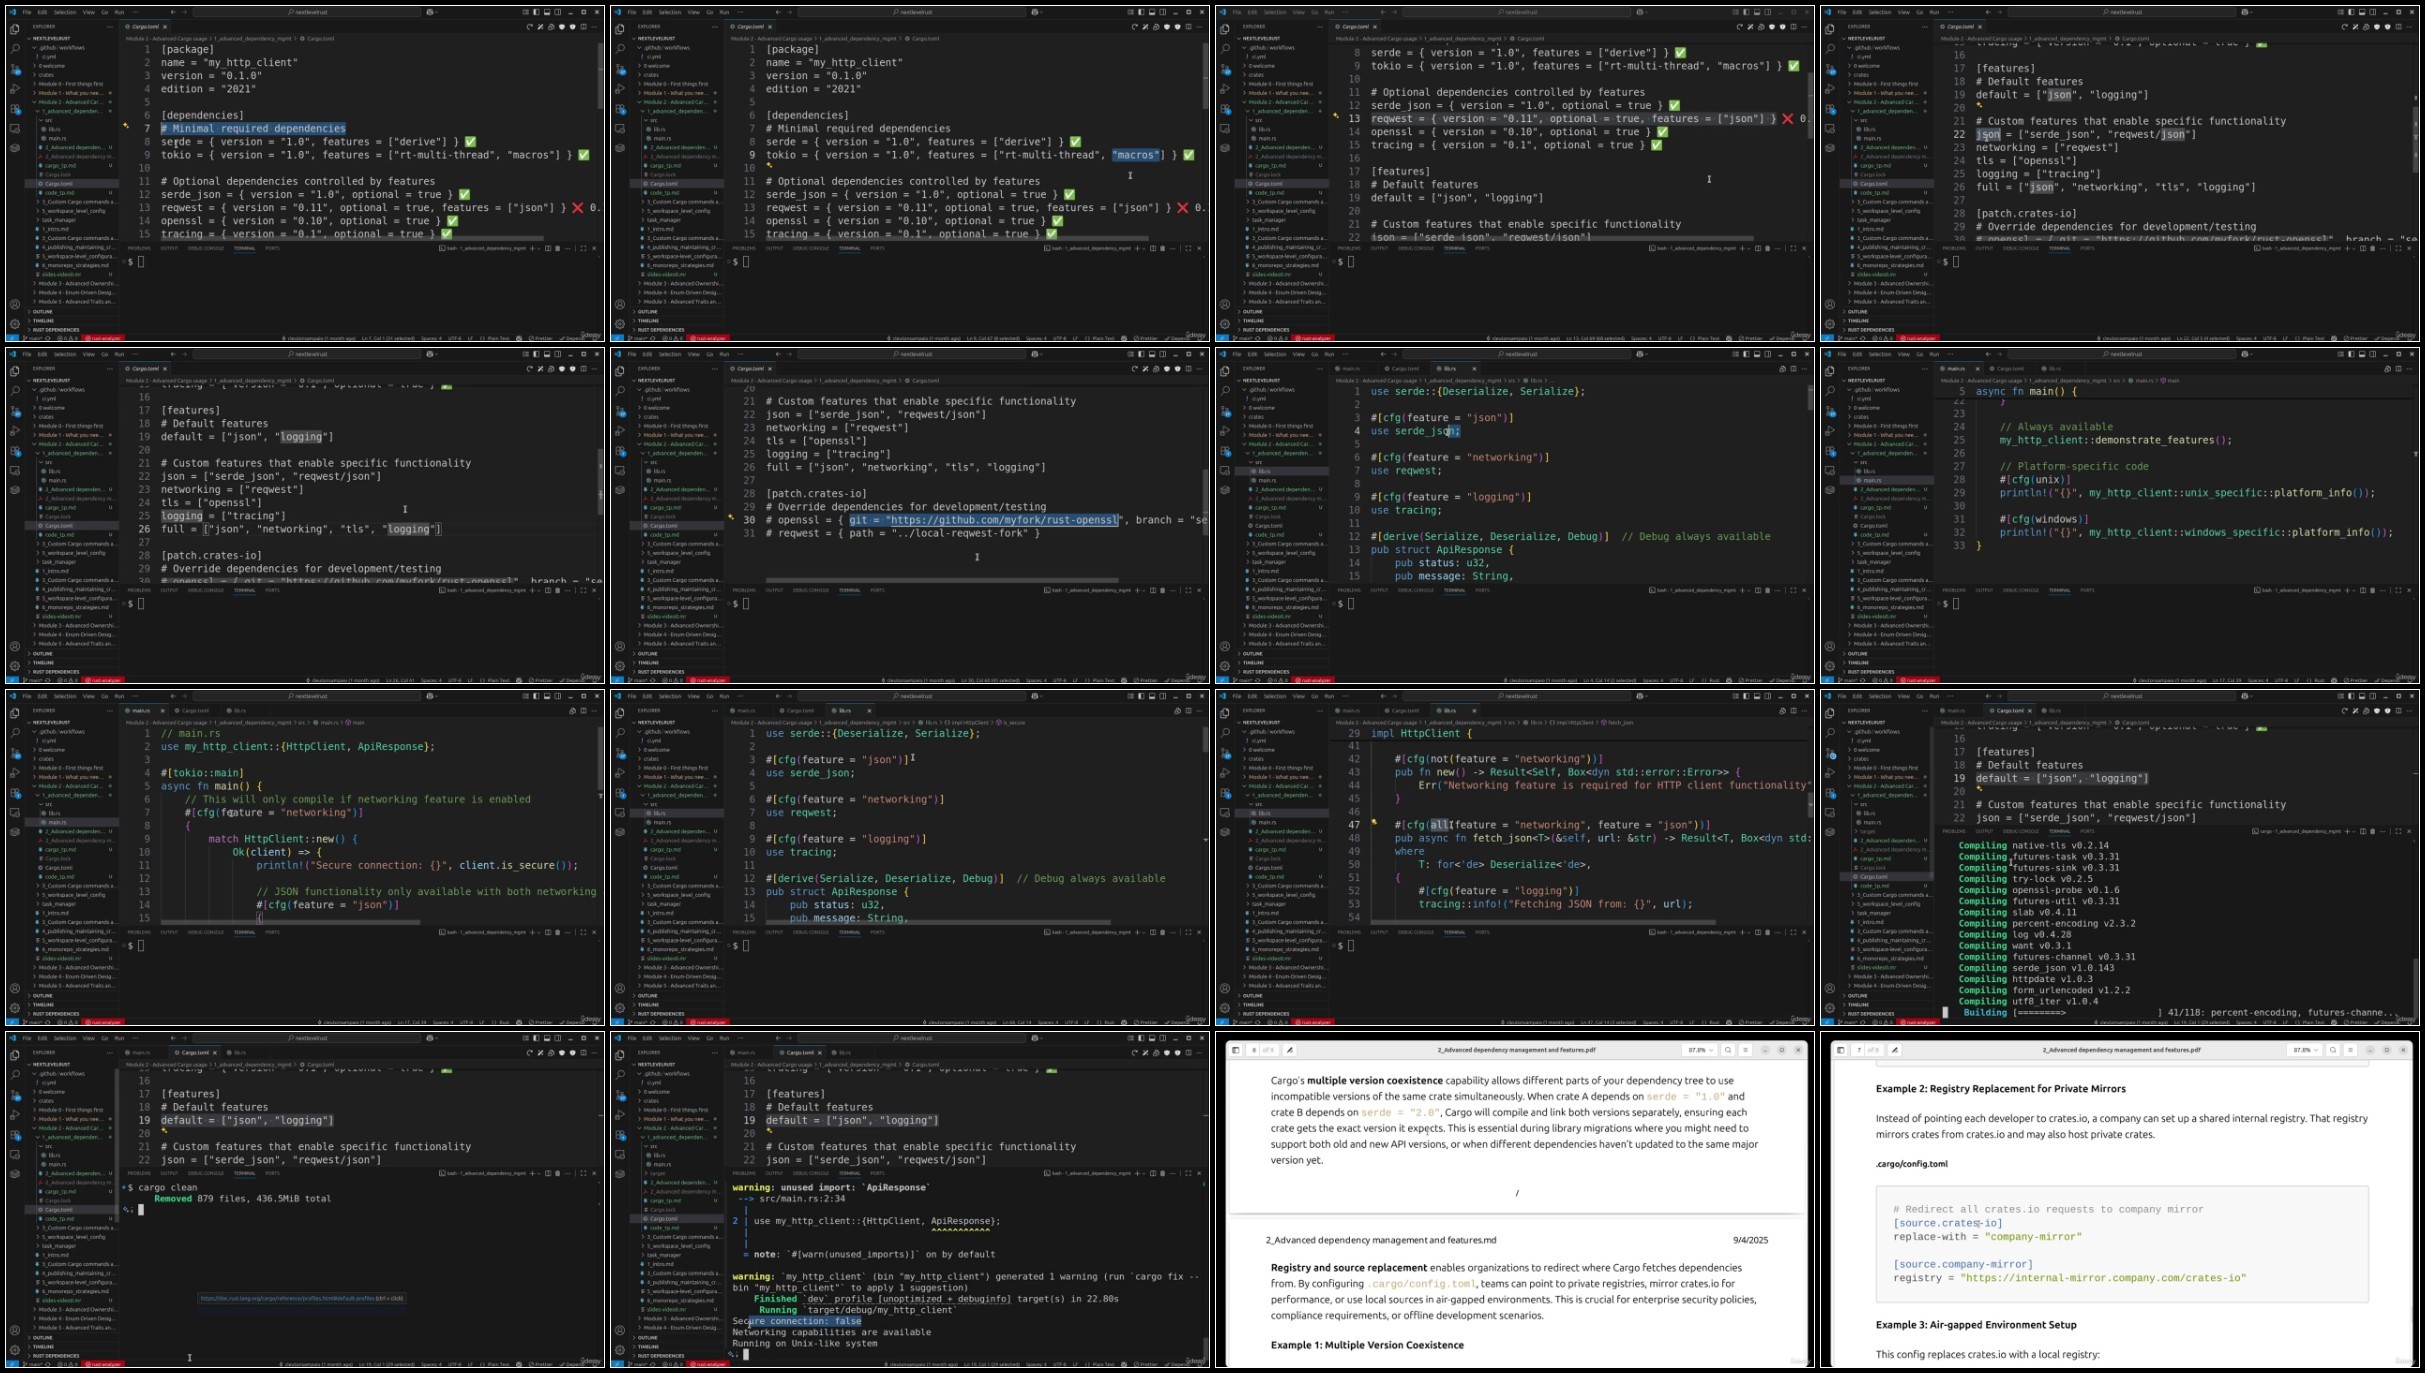Click horizontal editor scrollbar in frame highlighting git URL
The image size is (2425, 1373).
(942, 580)
